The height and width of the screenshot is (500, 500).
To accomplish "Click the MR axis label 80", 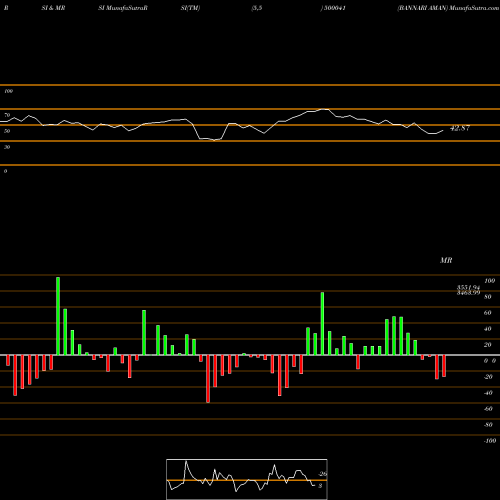I will (488, 297).
